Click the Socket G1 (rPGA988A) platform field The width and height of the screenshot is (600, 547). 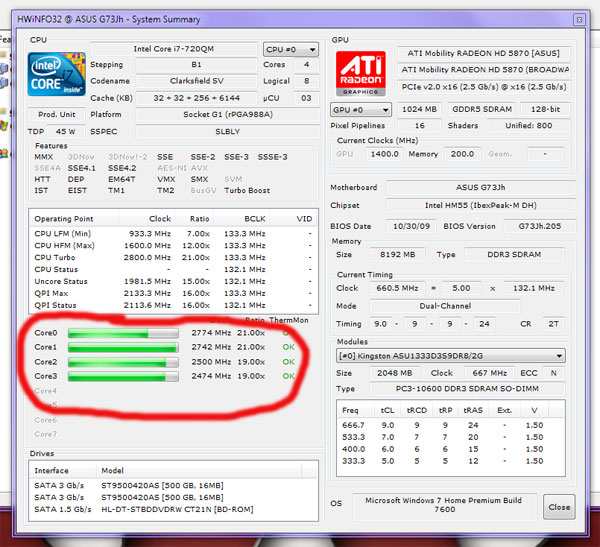[x=228, y=114]
